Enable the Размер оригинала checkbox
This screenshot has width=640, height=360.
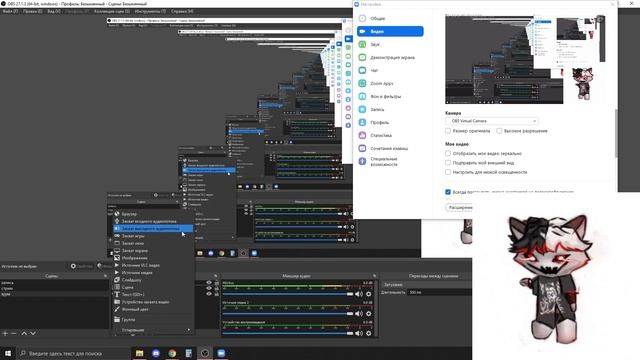click(x=448, y=131)
